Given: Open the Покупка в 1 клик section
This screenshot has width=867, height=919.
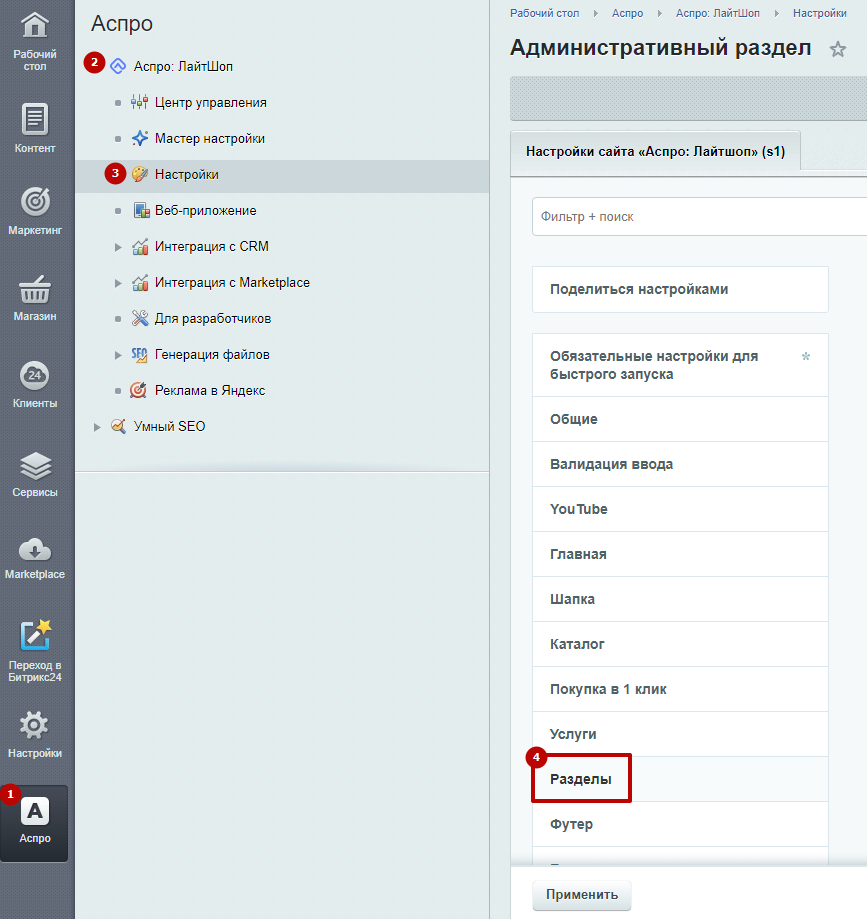Looking at the screenshot, I should click(x=680, y=689).
